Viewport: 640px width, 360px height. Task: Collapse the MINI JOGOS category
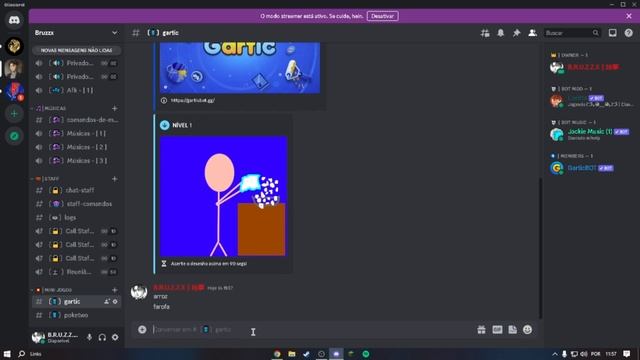[x=54, y=290]
